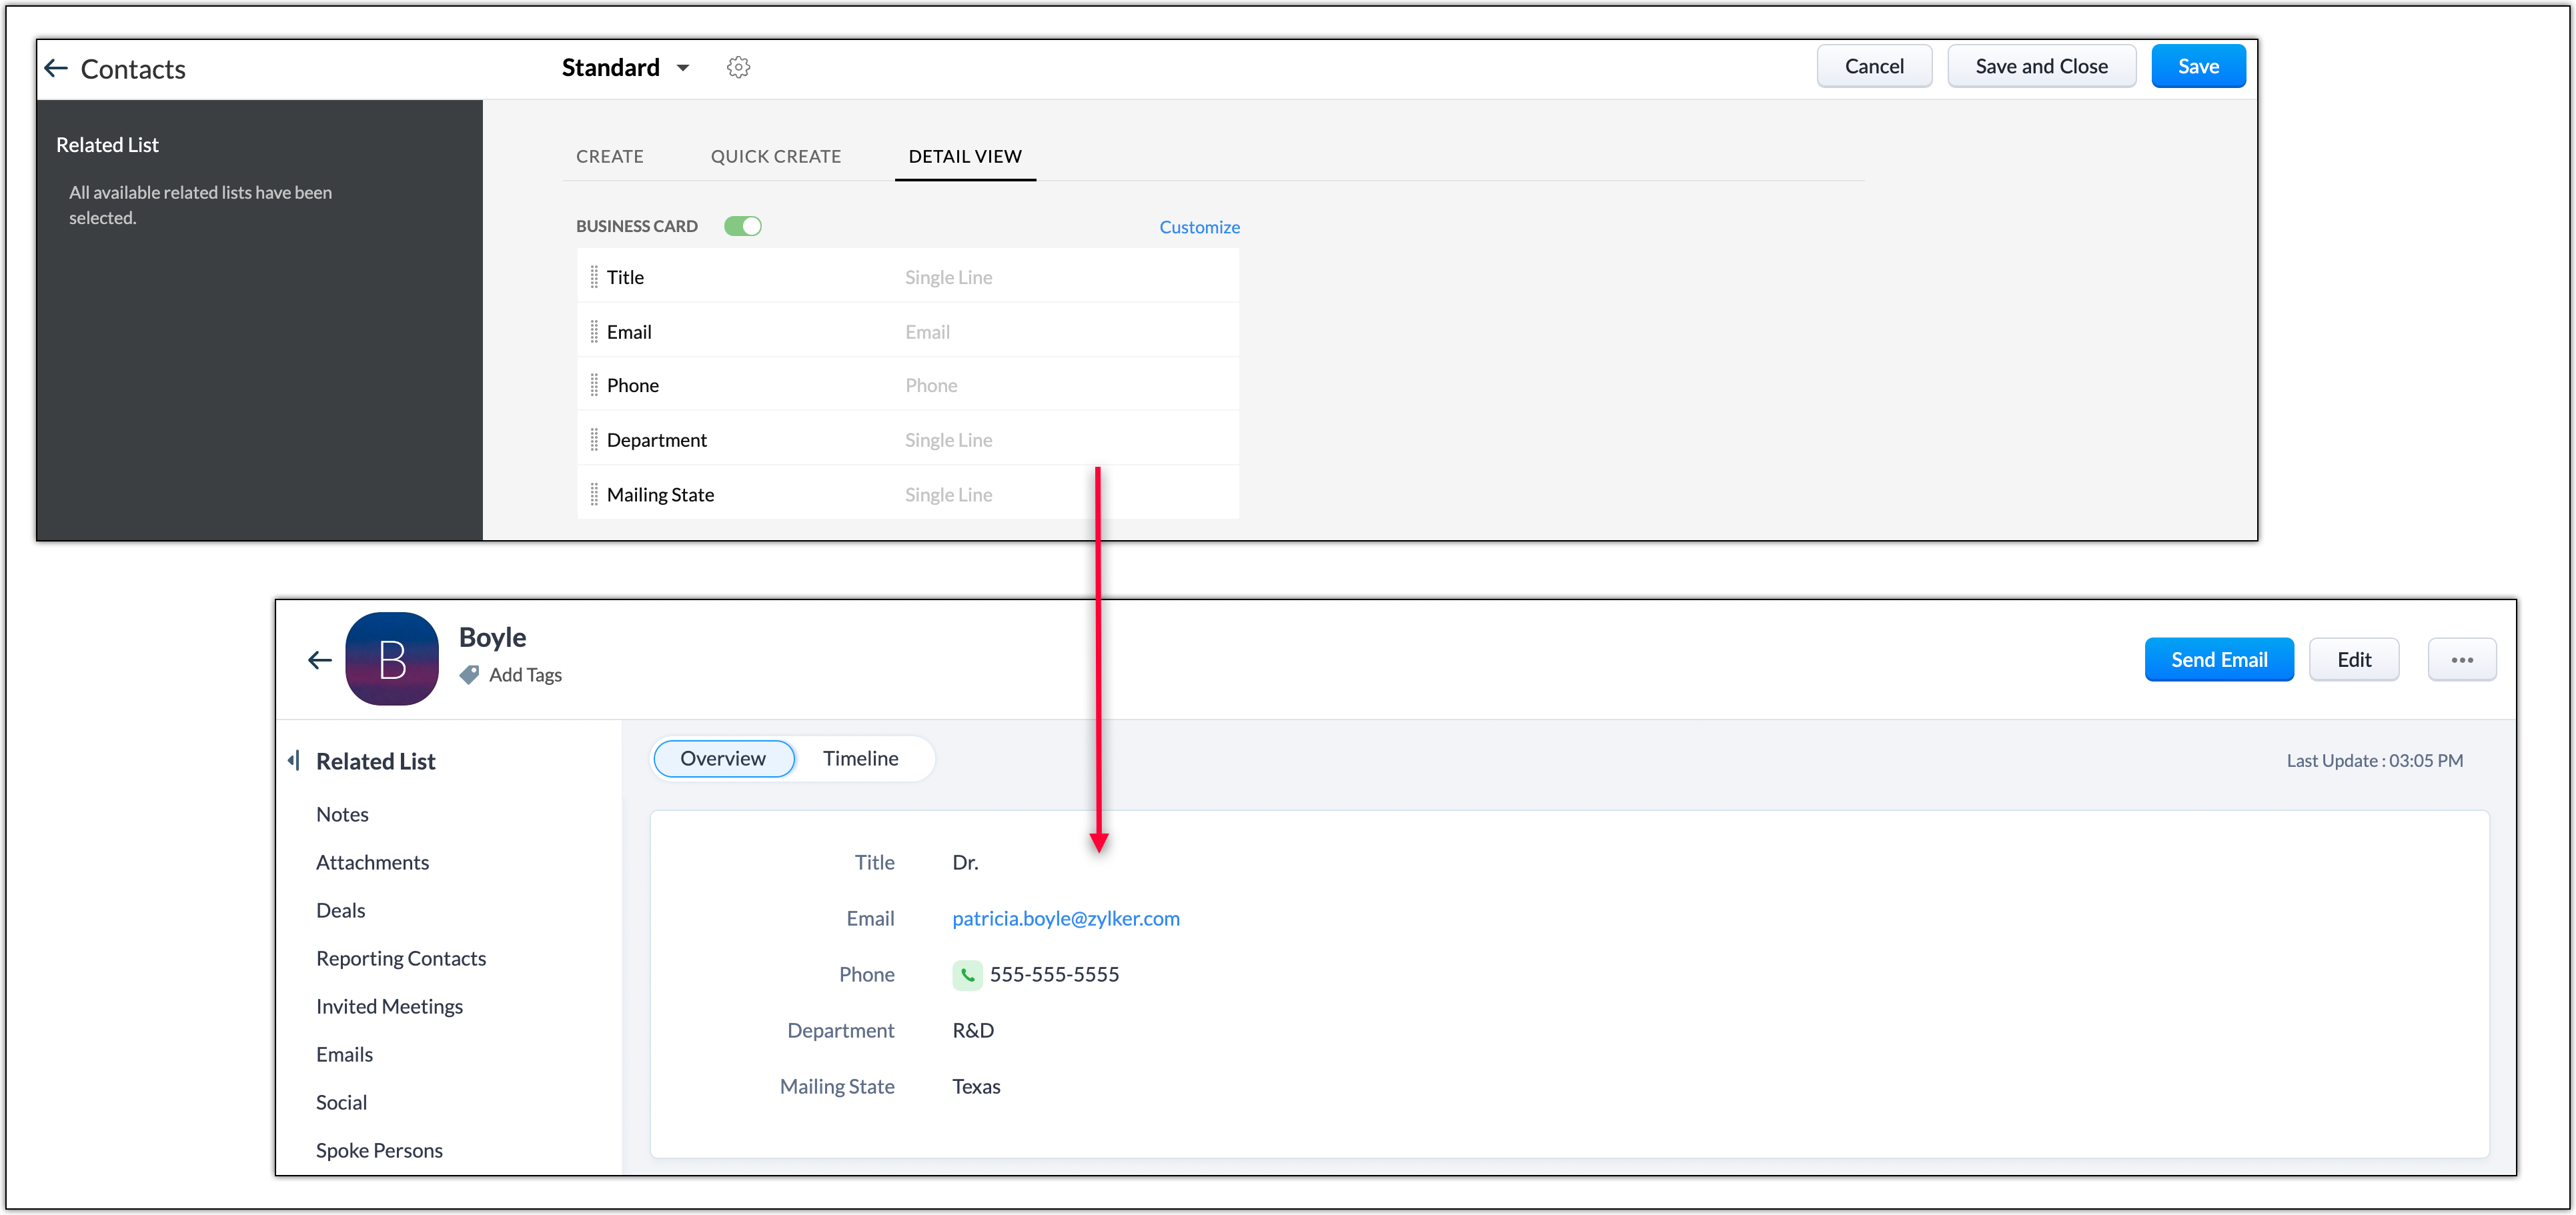The height and width of the screenshot is (1215, 2576).
Task: Switch to the Create tab
Action: click(x=609, y=156)
